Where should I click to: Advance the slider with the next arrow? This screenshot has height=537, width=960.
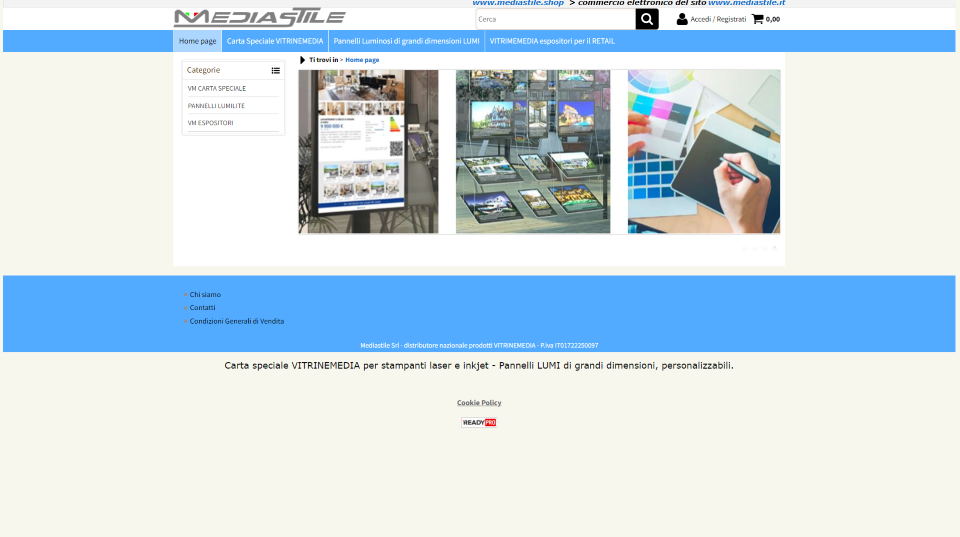pyautogui.click(x=774, y=156)
